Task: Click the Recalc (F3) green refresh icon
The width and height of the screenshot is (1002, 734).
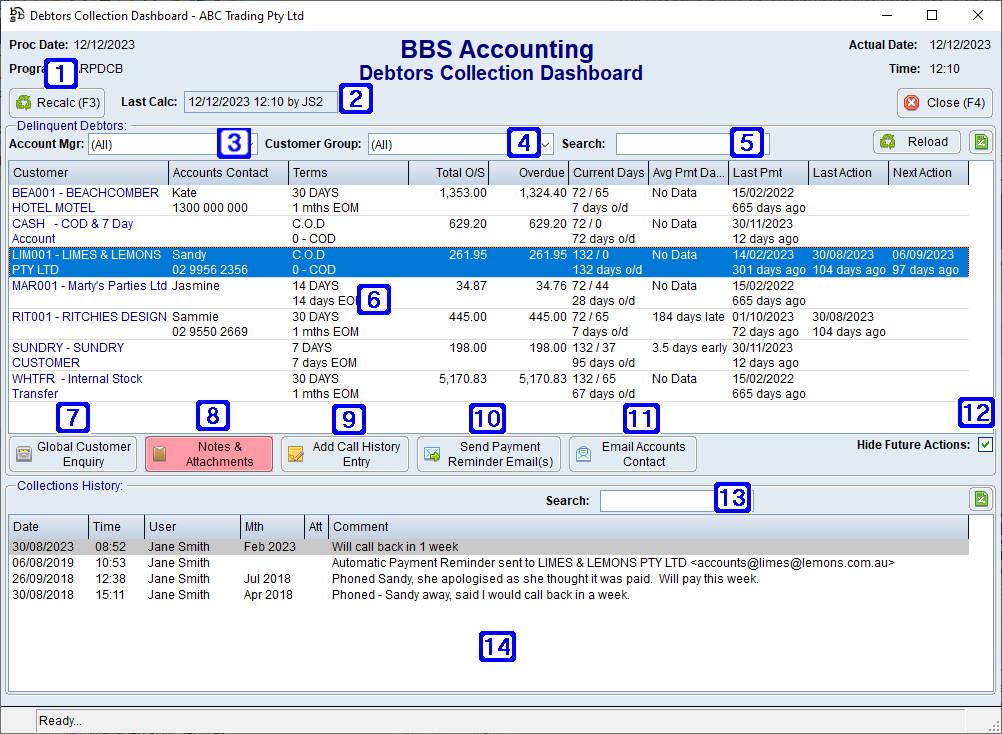Action: (x=22, y=103)
